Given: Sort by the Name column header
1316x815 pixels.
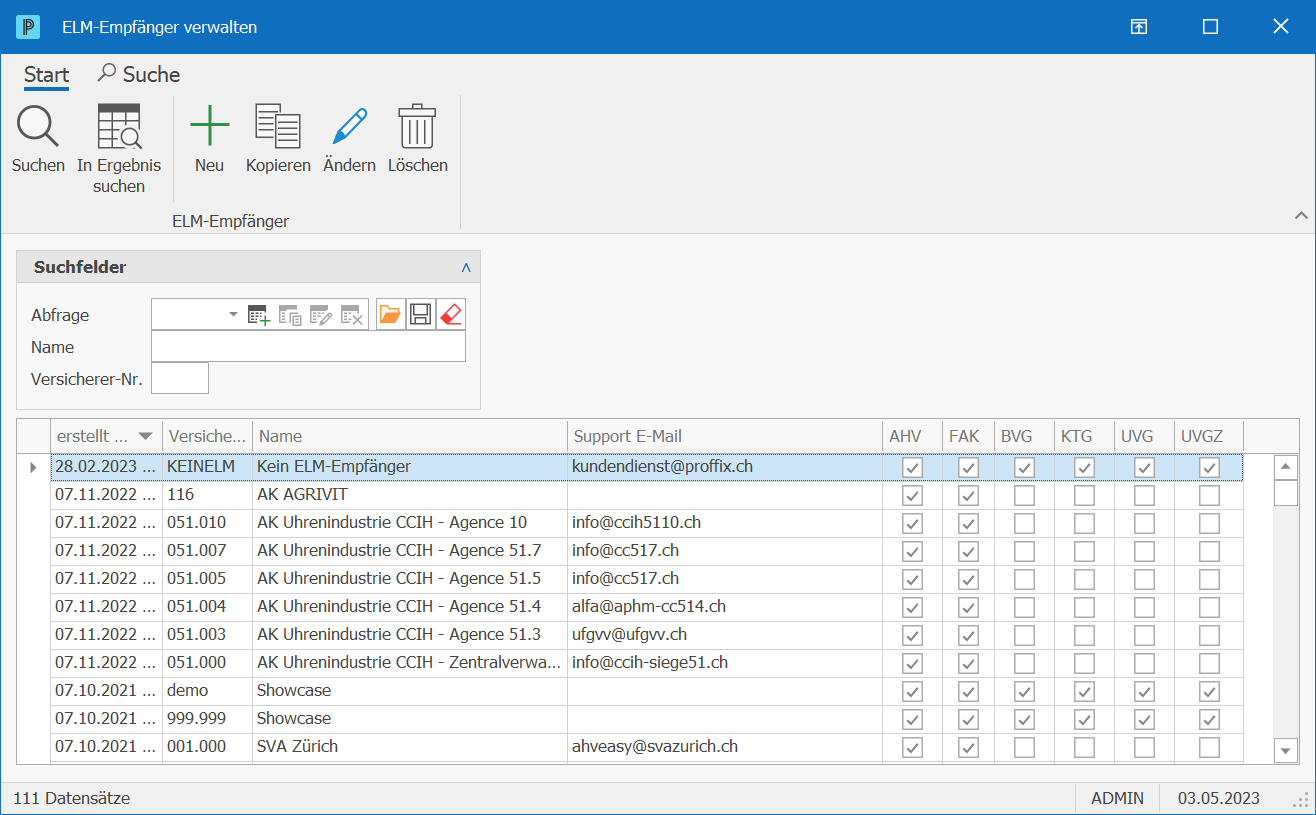Looking at the screenshot, I should [x=410, y=436].
